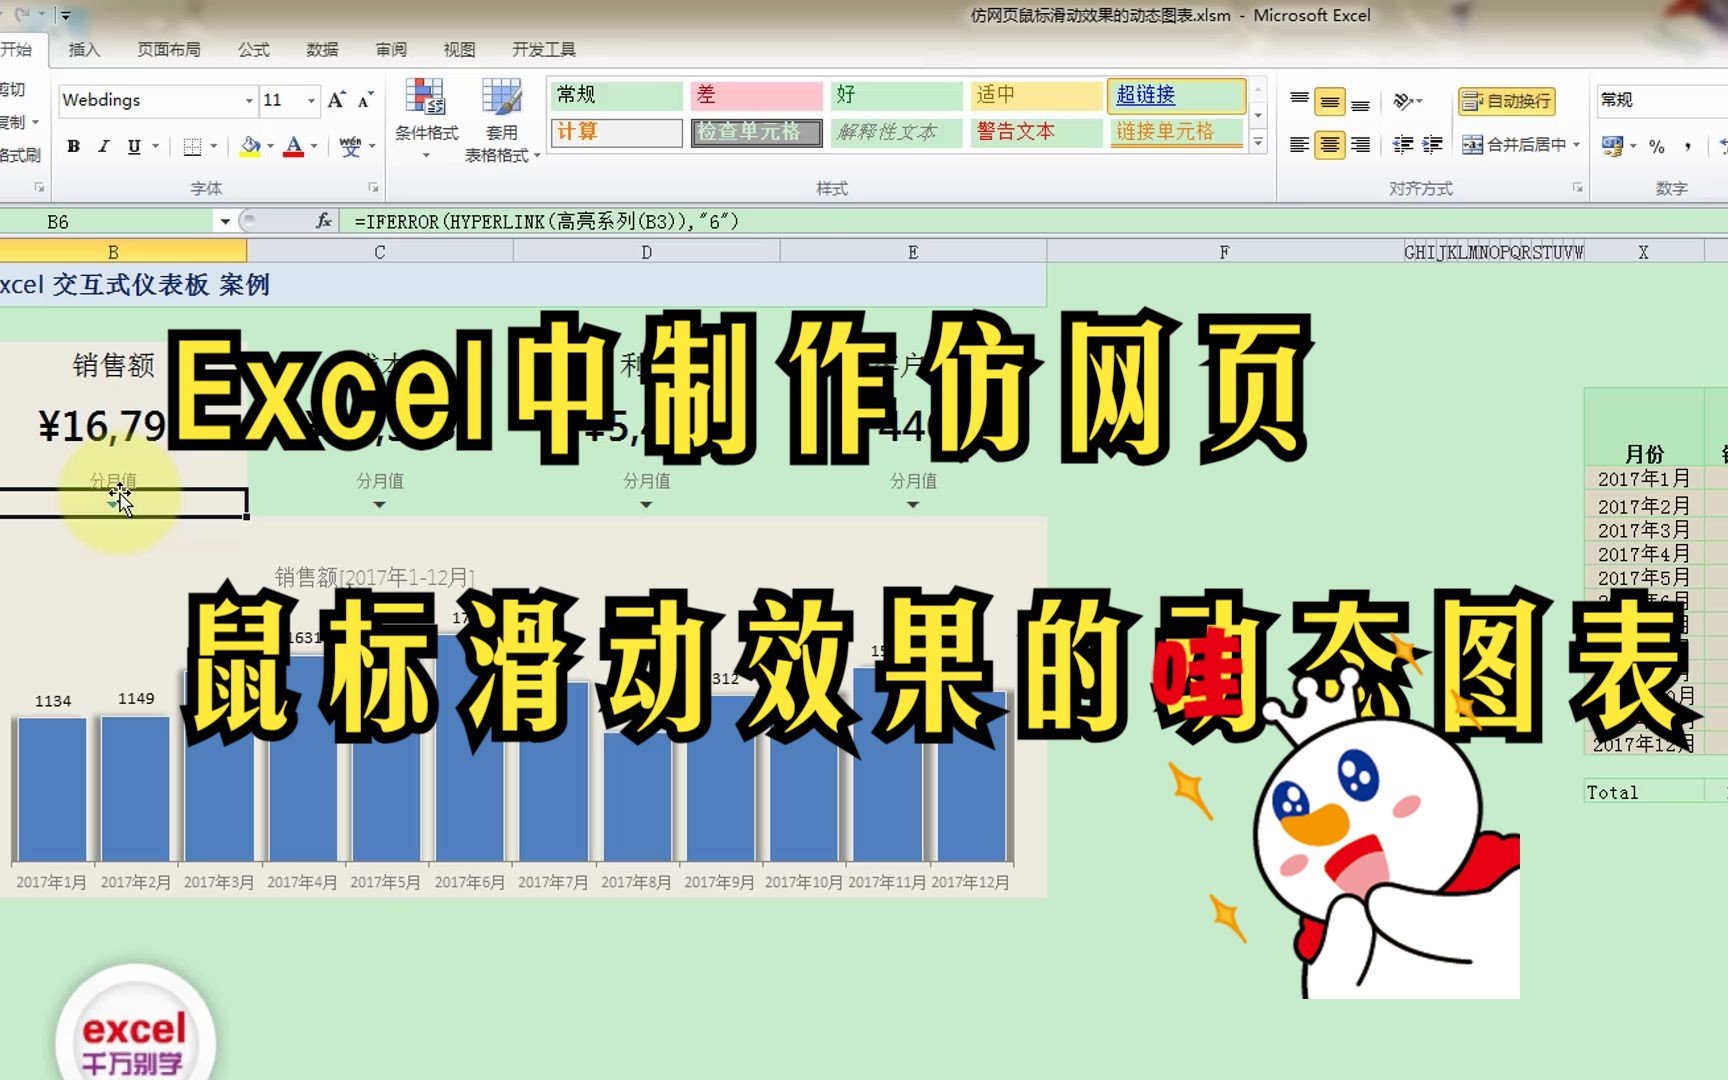Apply the 链接单元格 linked cell style
This screenshot has width=1728, height=1080.
click(x=1176, y=132)
